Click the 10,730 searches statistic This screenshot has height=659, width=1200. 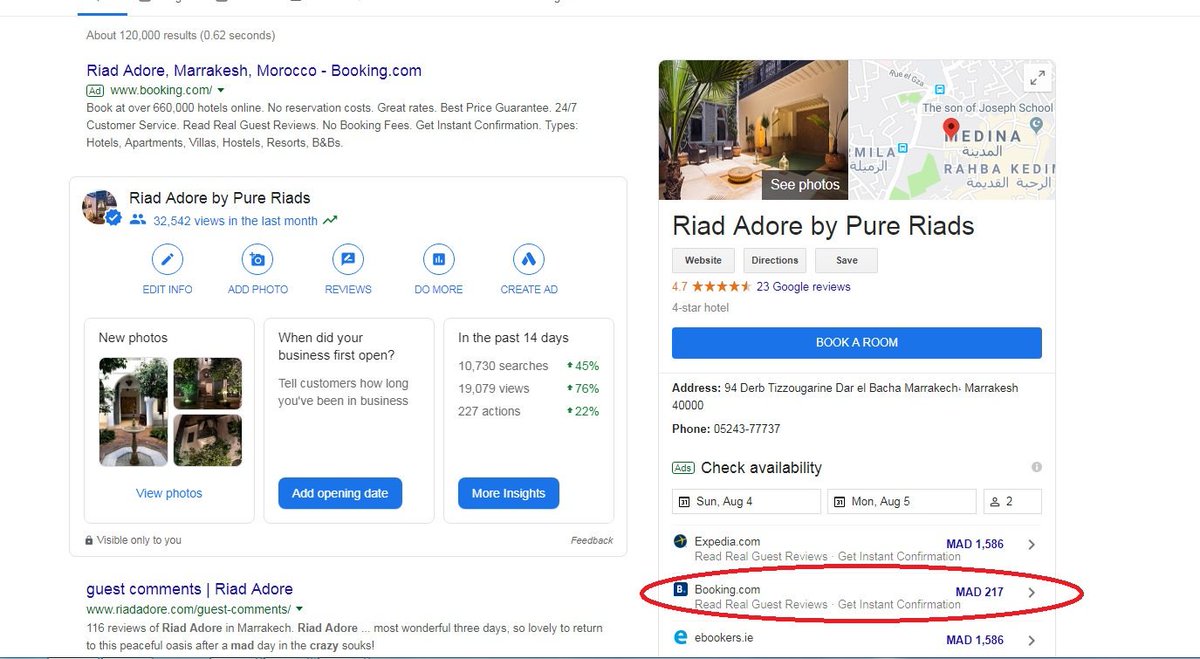503,366
